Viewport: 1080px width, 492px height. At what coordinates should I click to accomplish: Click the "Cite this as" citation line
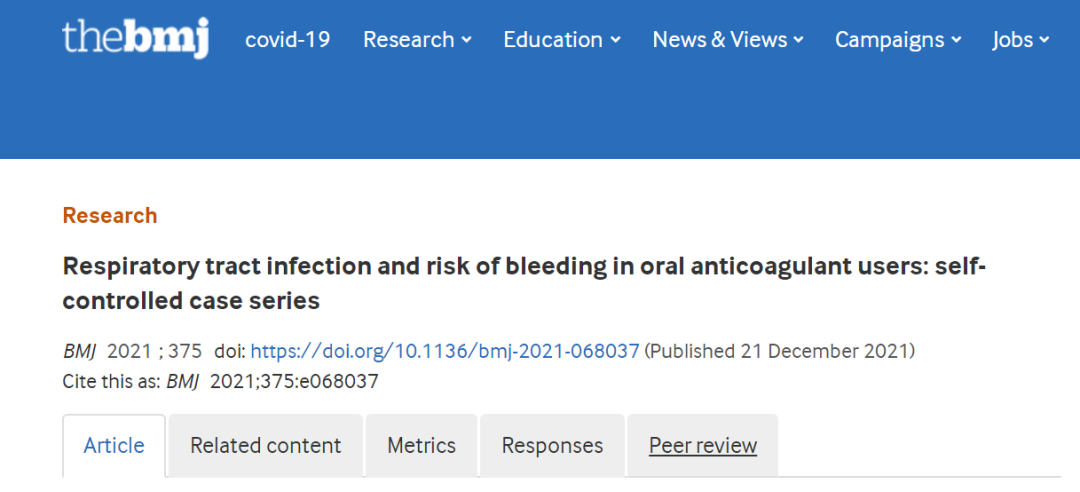[220, 381]
